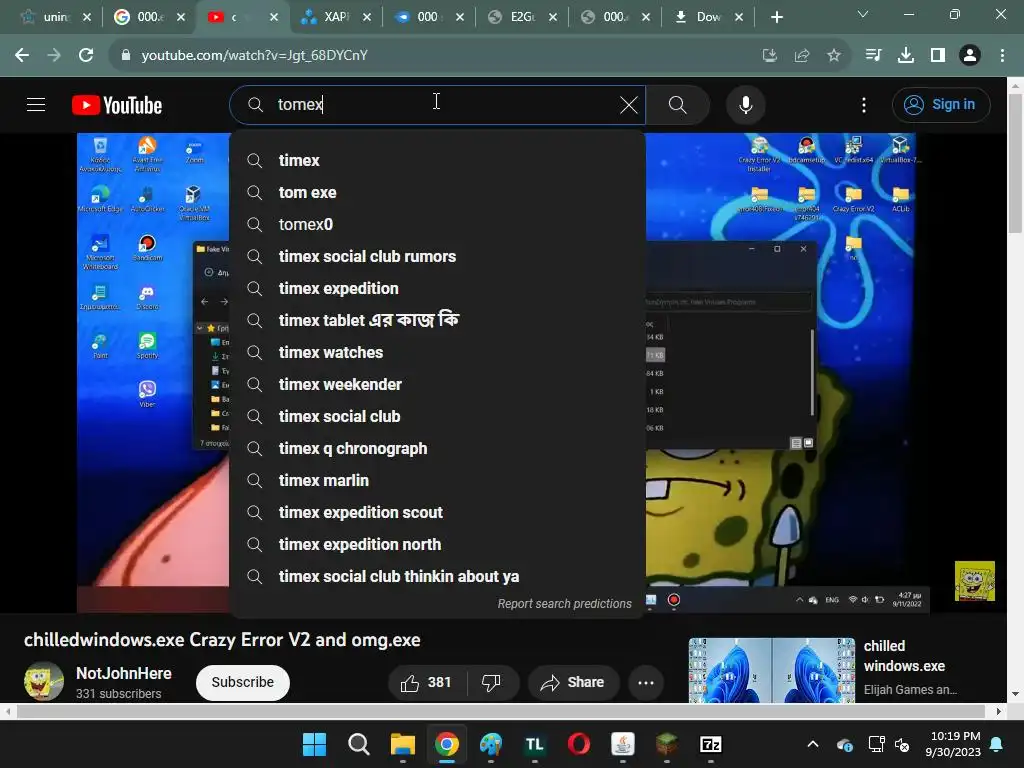Screen dimensions: 1024x768
Task: Like the video with 381 likes
Action: (427, 682)
